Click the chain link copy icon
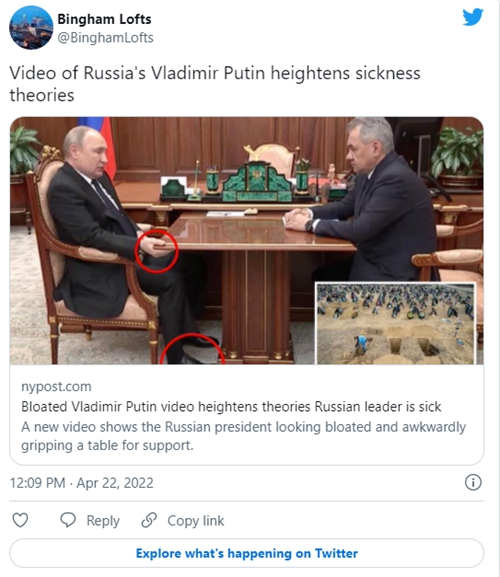 point(149,520)
